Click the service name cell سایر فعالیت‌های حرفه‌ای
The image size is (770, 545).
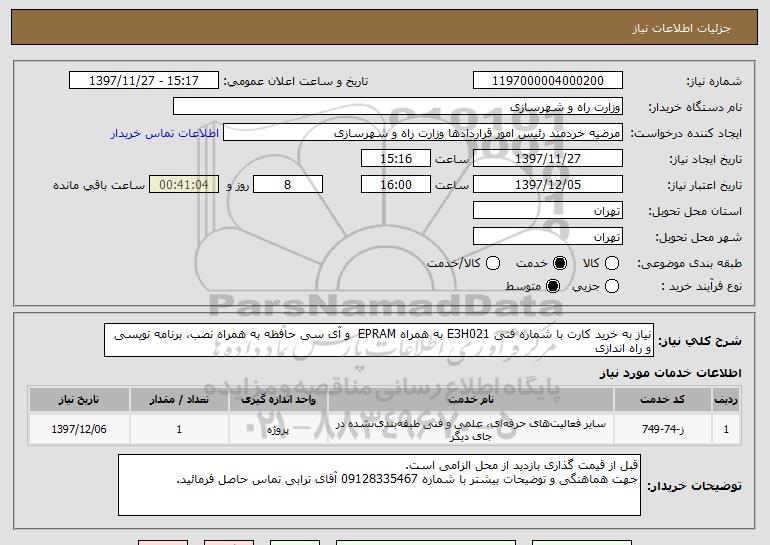(470, 430)
